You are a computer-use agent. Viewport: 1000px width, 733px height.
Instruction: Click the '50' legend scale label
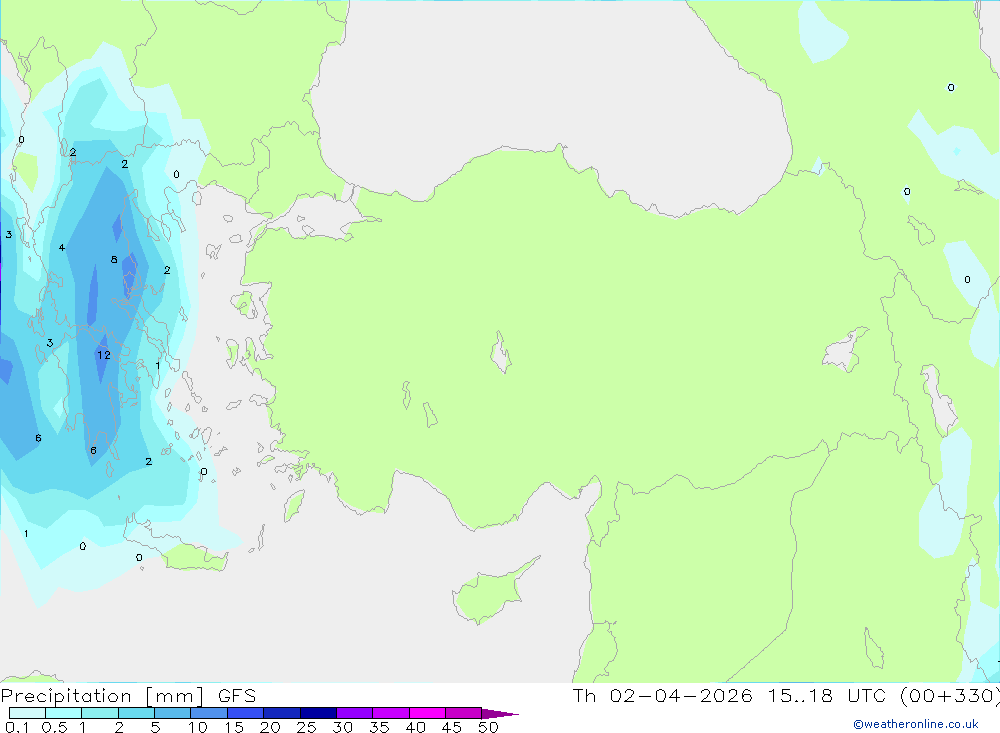tap(488, 727)
